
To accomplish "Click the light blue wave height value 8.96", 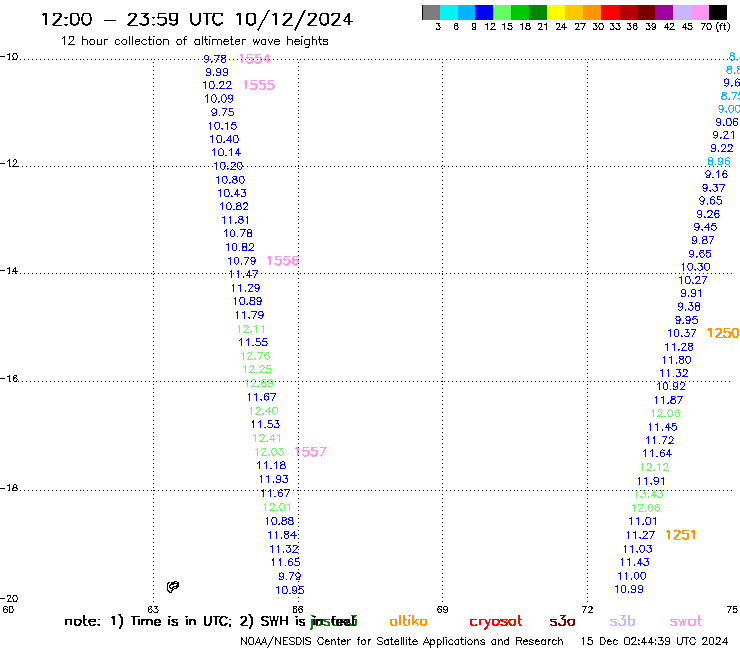I will tap(719, 161).
